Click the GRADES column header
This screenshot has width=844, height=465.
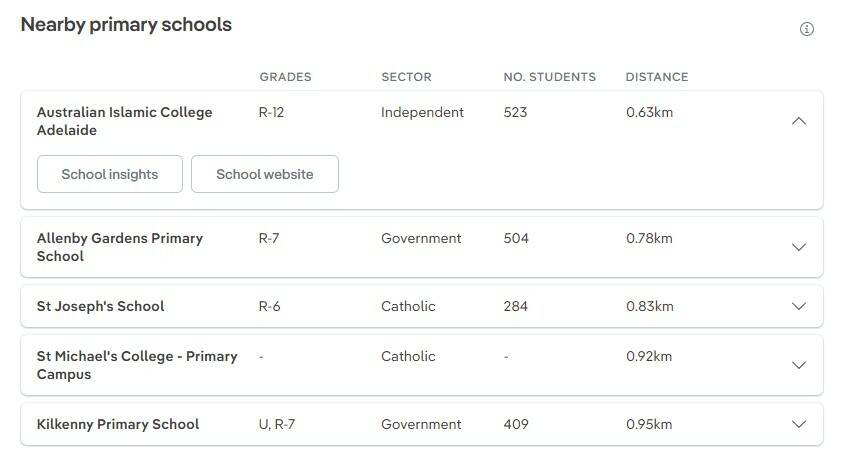coord(285,77)
